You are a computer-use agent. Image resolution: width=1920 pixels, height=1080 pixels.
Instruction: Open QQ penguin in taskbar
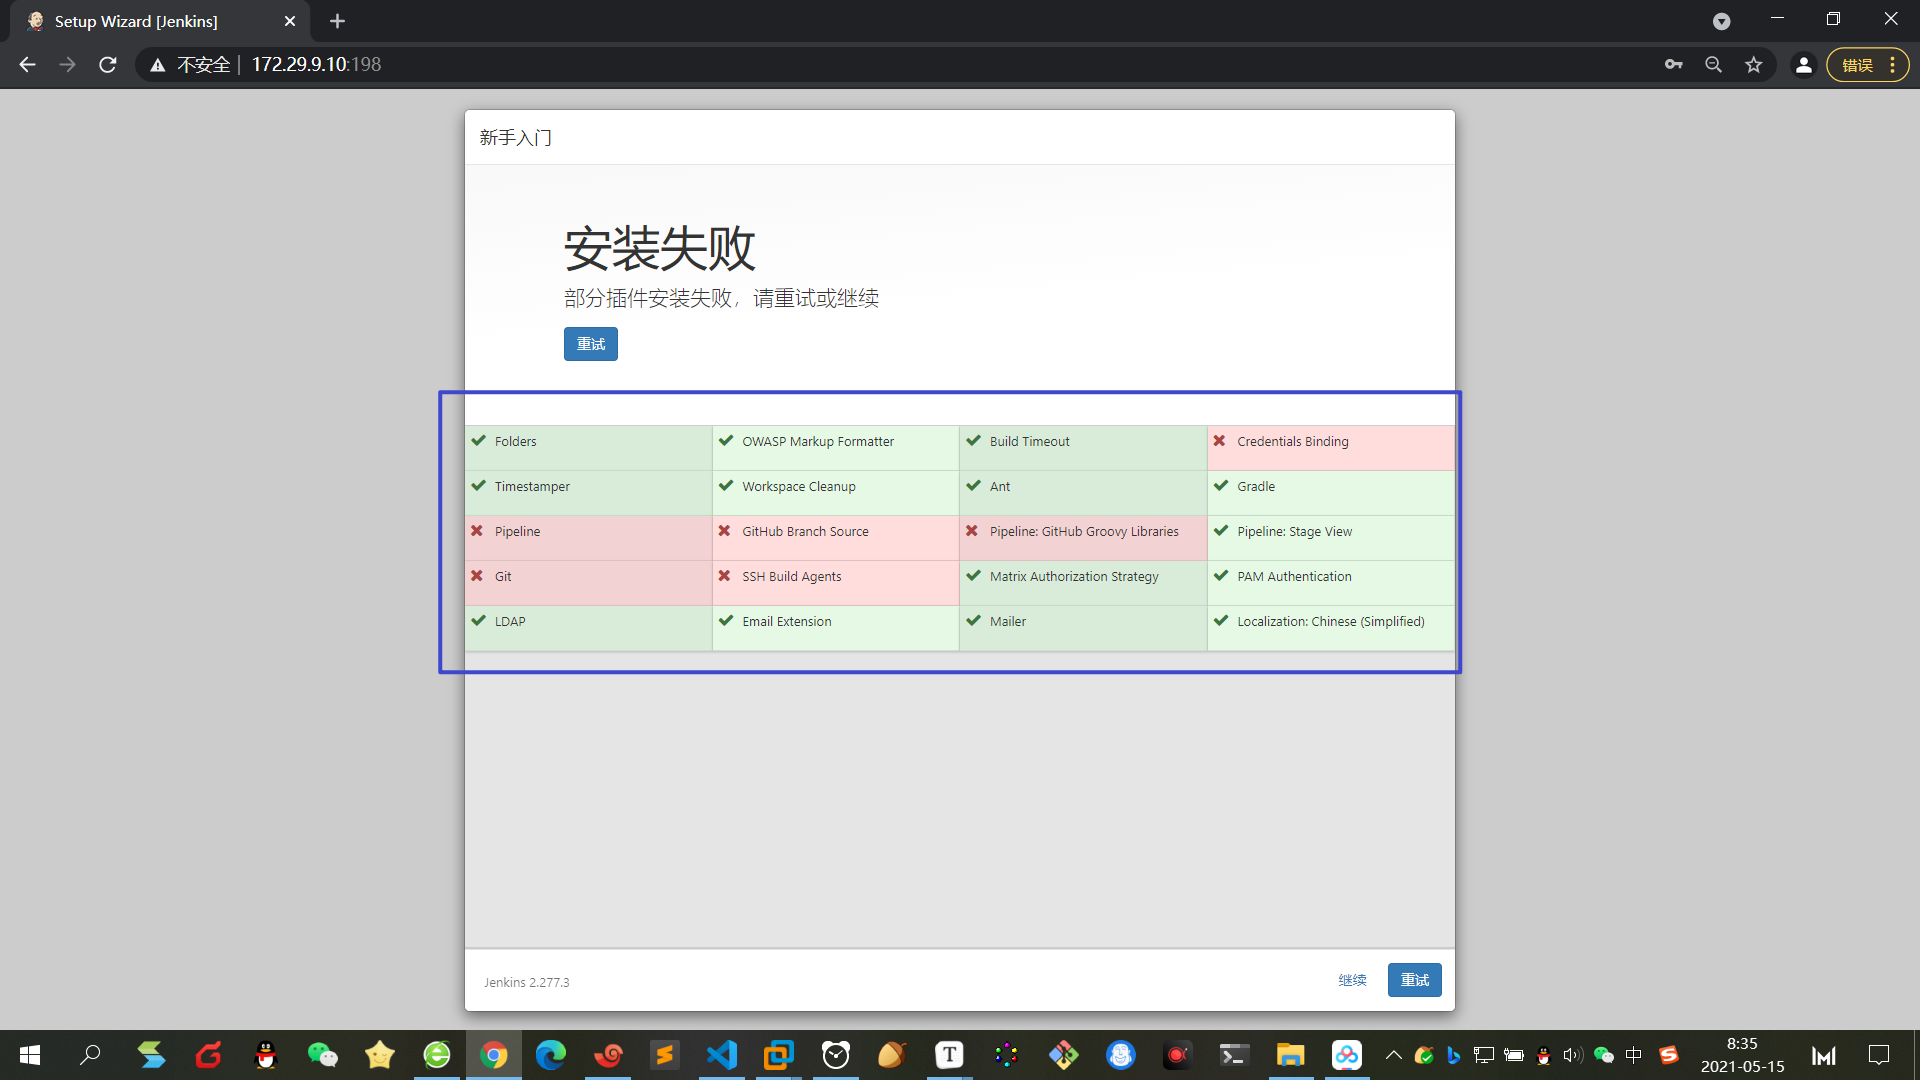pos(265,1055)
